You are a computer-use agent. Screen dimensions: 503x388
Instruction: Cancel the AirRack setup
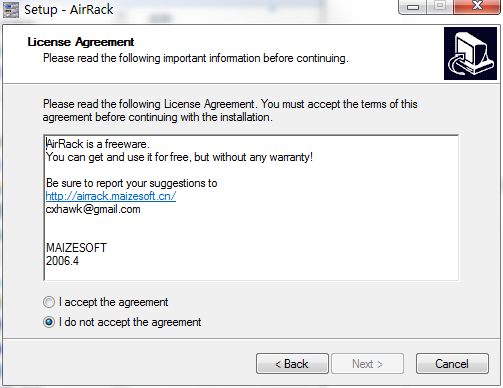point(452,364)
